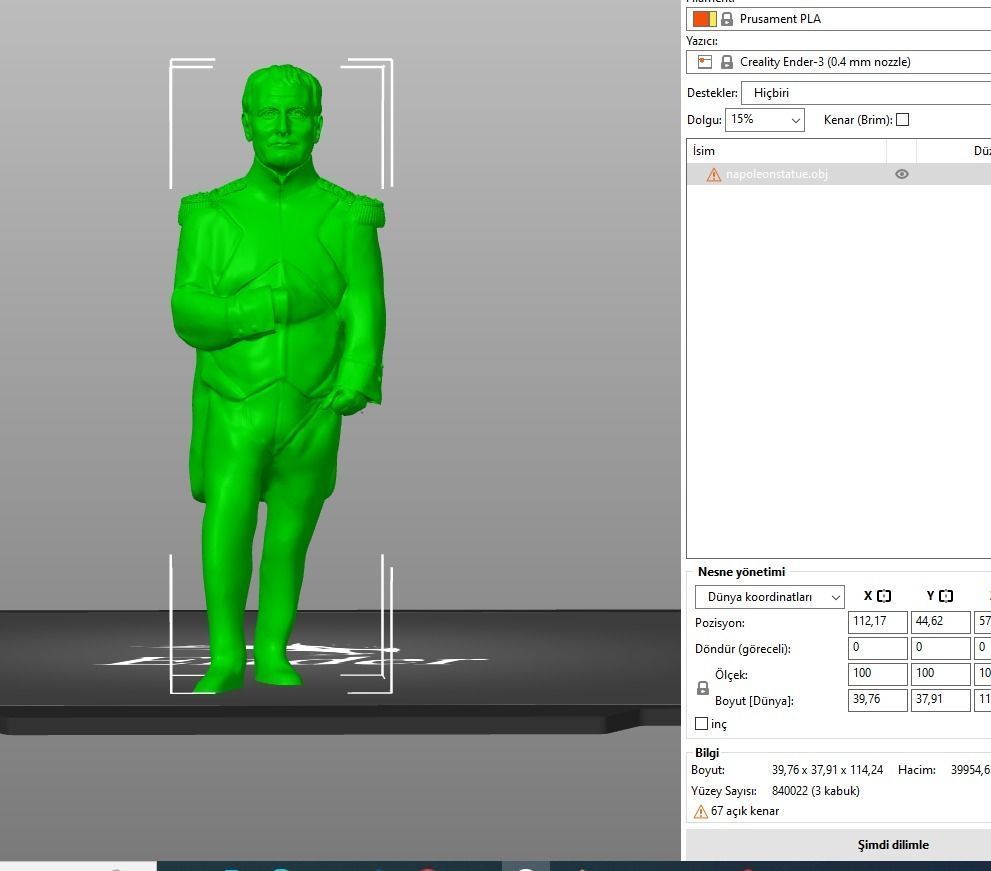Click the Boyut X field showing 39,76
Screen dimensions: 991x871
click(877, 700)
